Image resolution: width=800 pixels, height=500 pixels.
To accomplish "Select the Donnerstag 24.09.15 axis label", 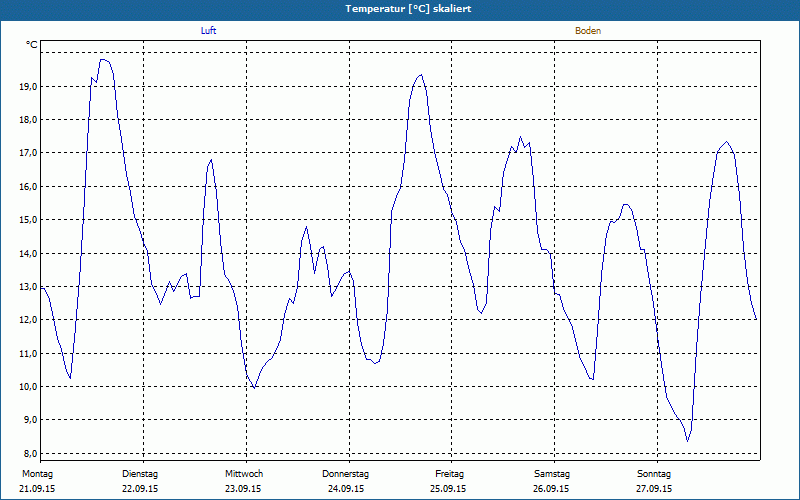I will [x=345, y=481].
